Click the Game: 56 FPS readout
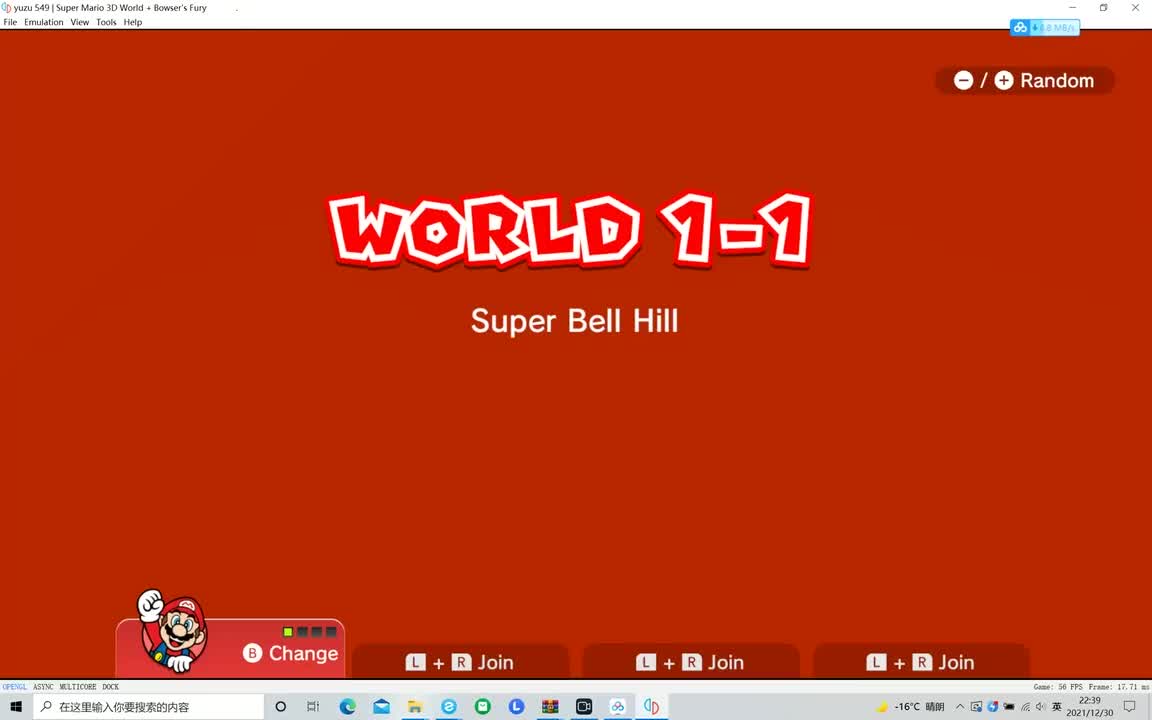Screen dimensions: 1152x720 [x=1058, y=687]
